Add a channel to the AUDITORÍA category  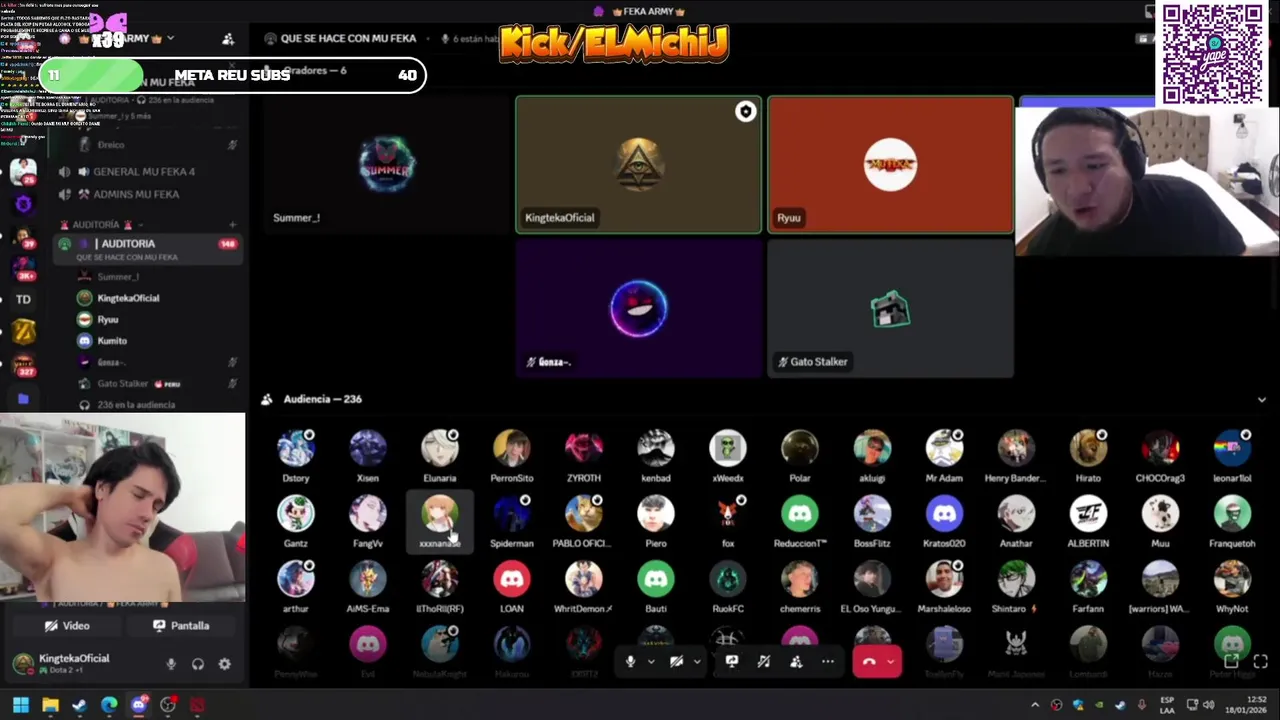(232, 225)
